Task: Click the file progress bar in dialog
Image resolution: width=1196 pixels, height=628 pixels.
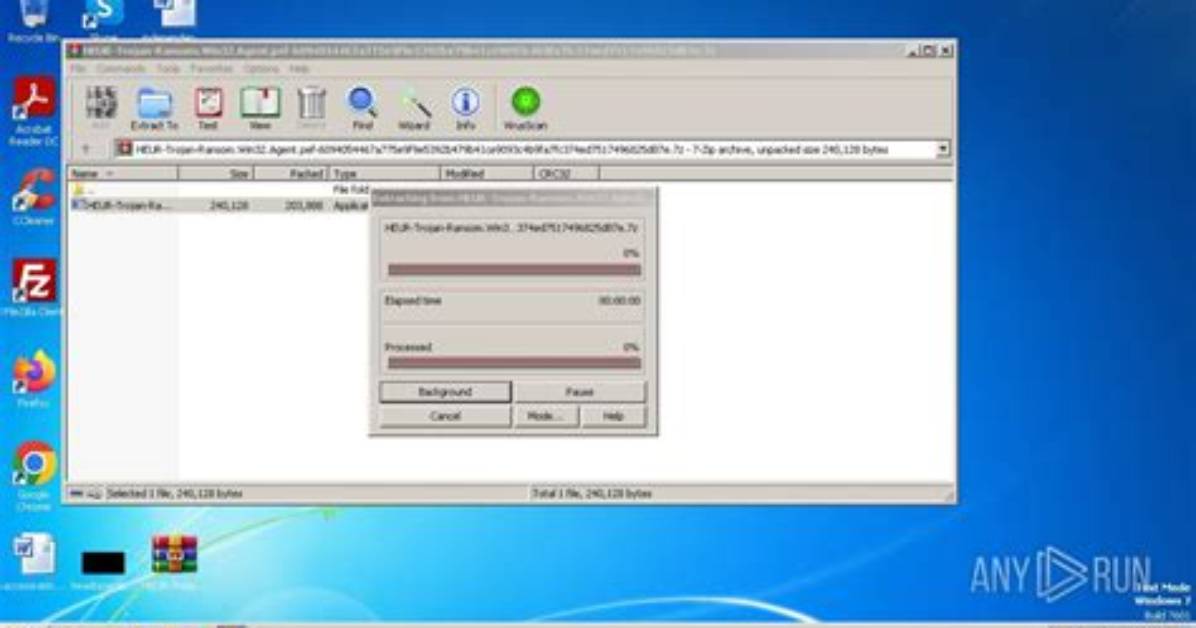Action: (515, 269)
